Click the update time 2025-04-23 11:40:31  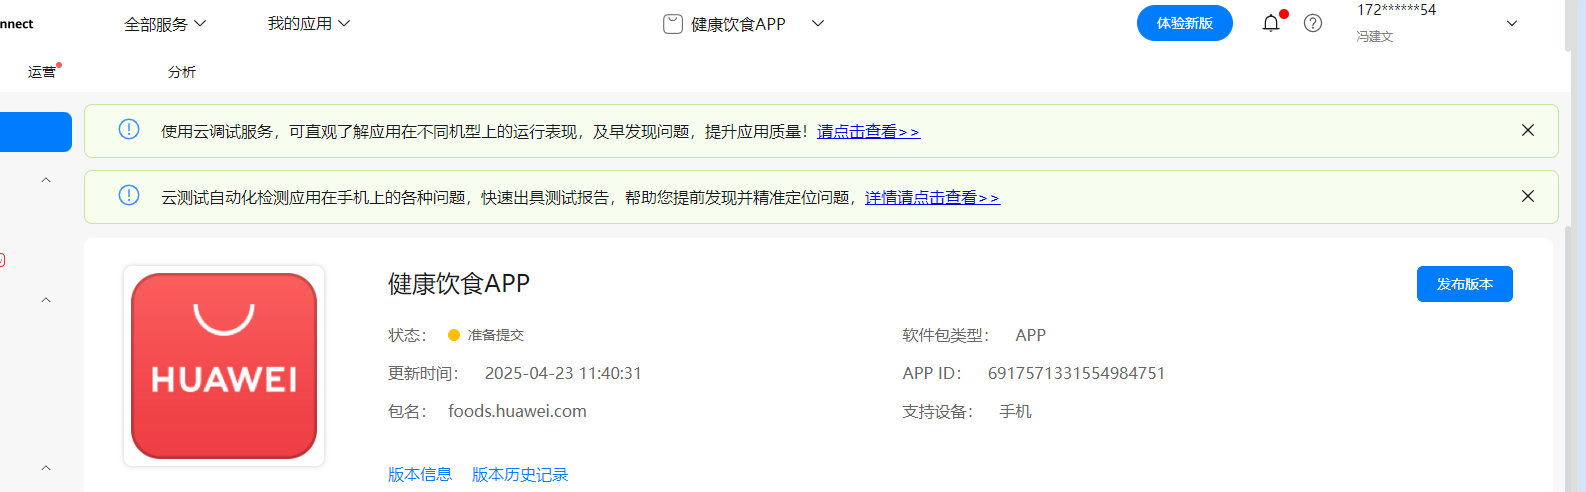tap(563, 373)
